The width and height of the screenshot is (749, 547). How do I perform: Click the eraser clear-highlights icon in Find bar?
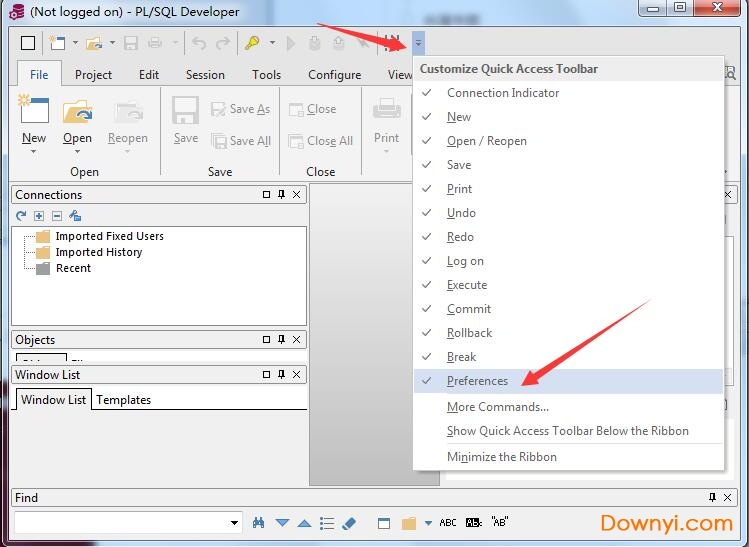(x=349, y=523)
